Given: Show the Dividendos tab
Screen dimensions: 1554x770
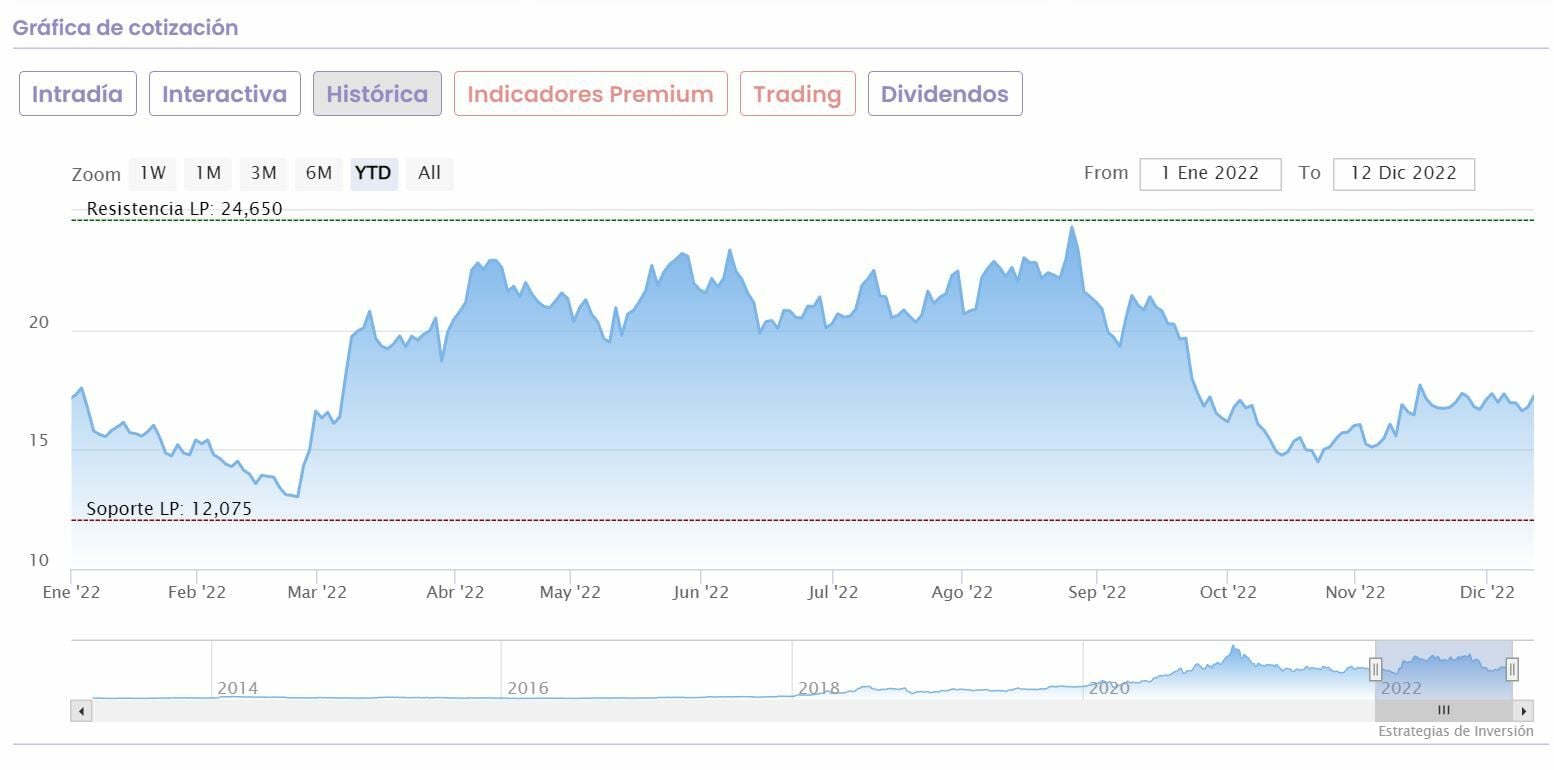Looking at the screenshot, I should point(944,94).
